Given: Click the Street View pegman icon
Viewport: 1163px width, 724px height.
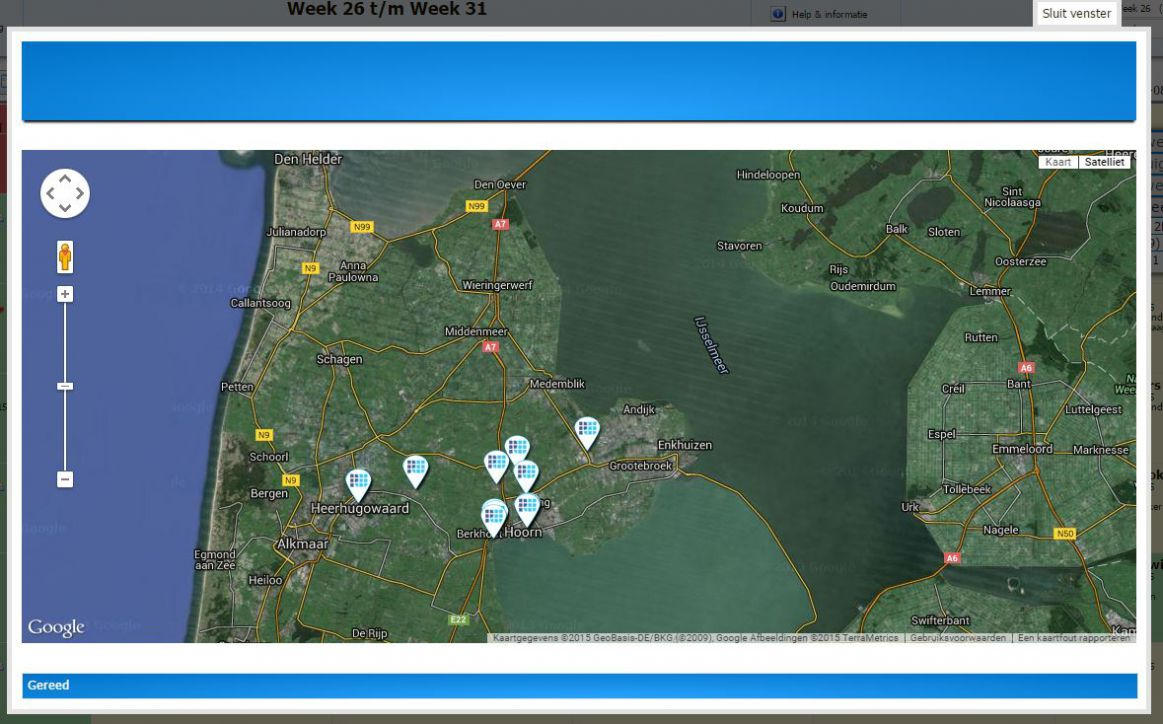Looking at the screenshot, I should coord(65,257).
